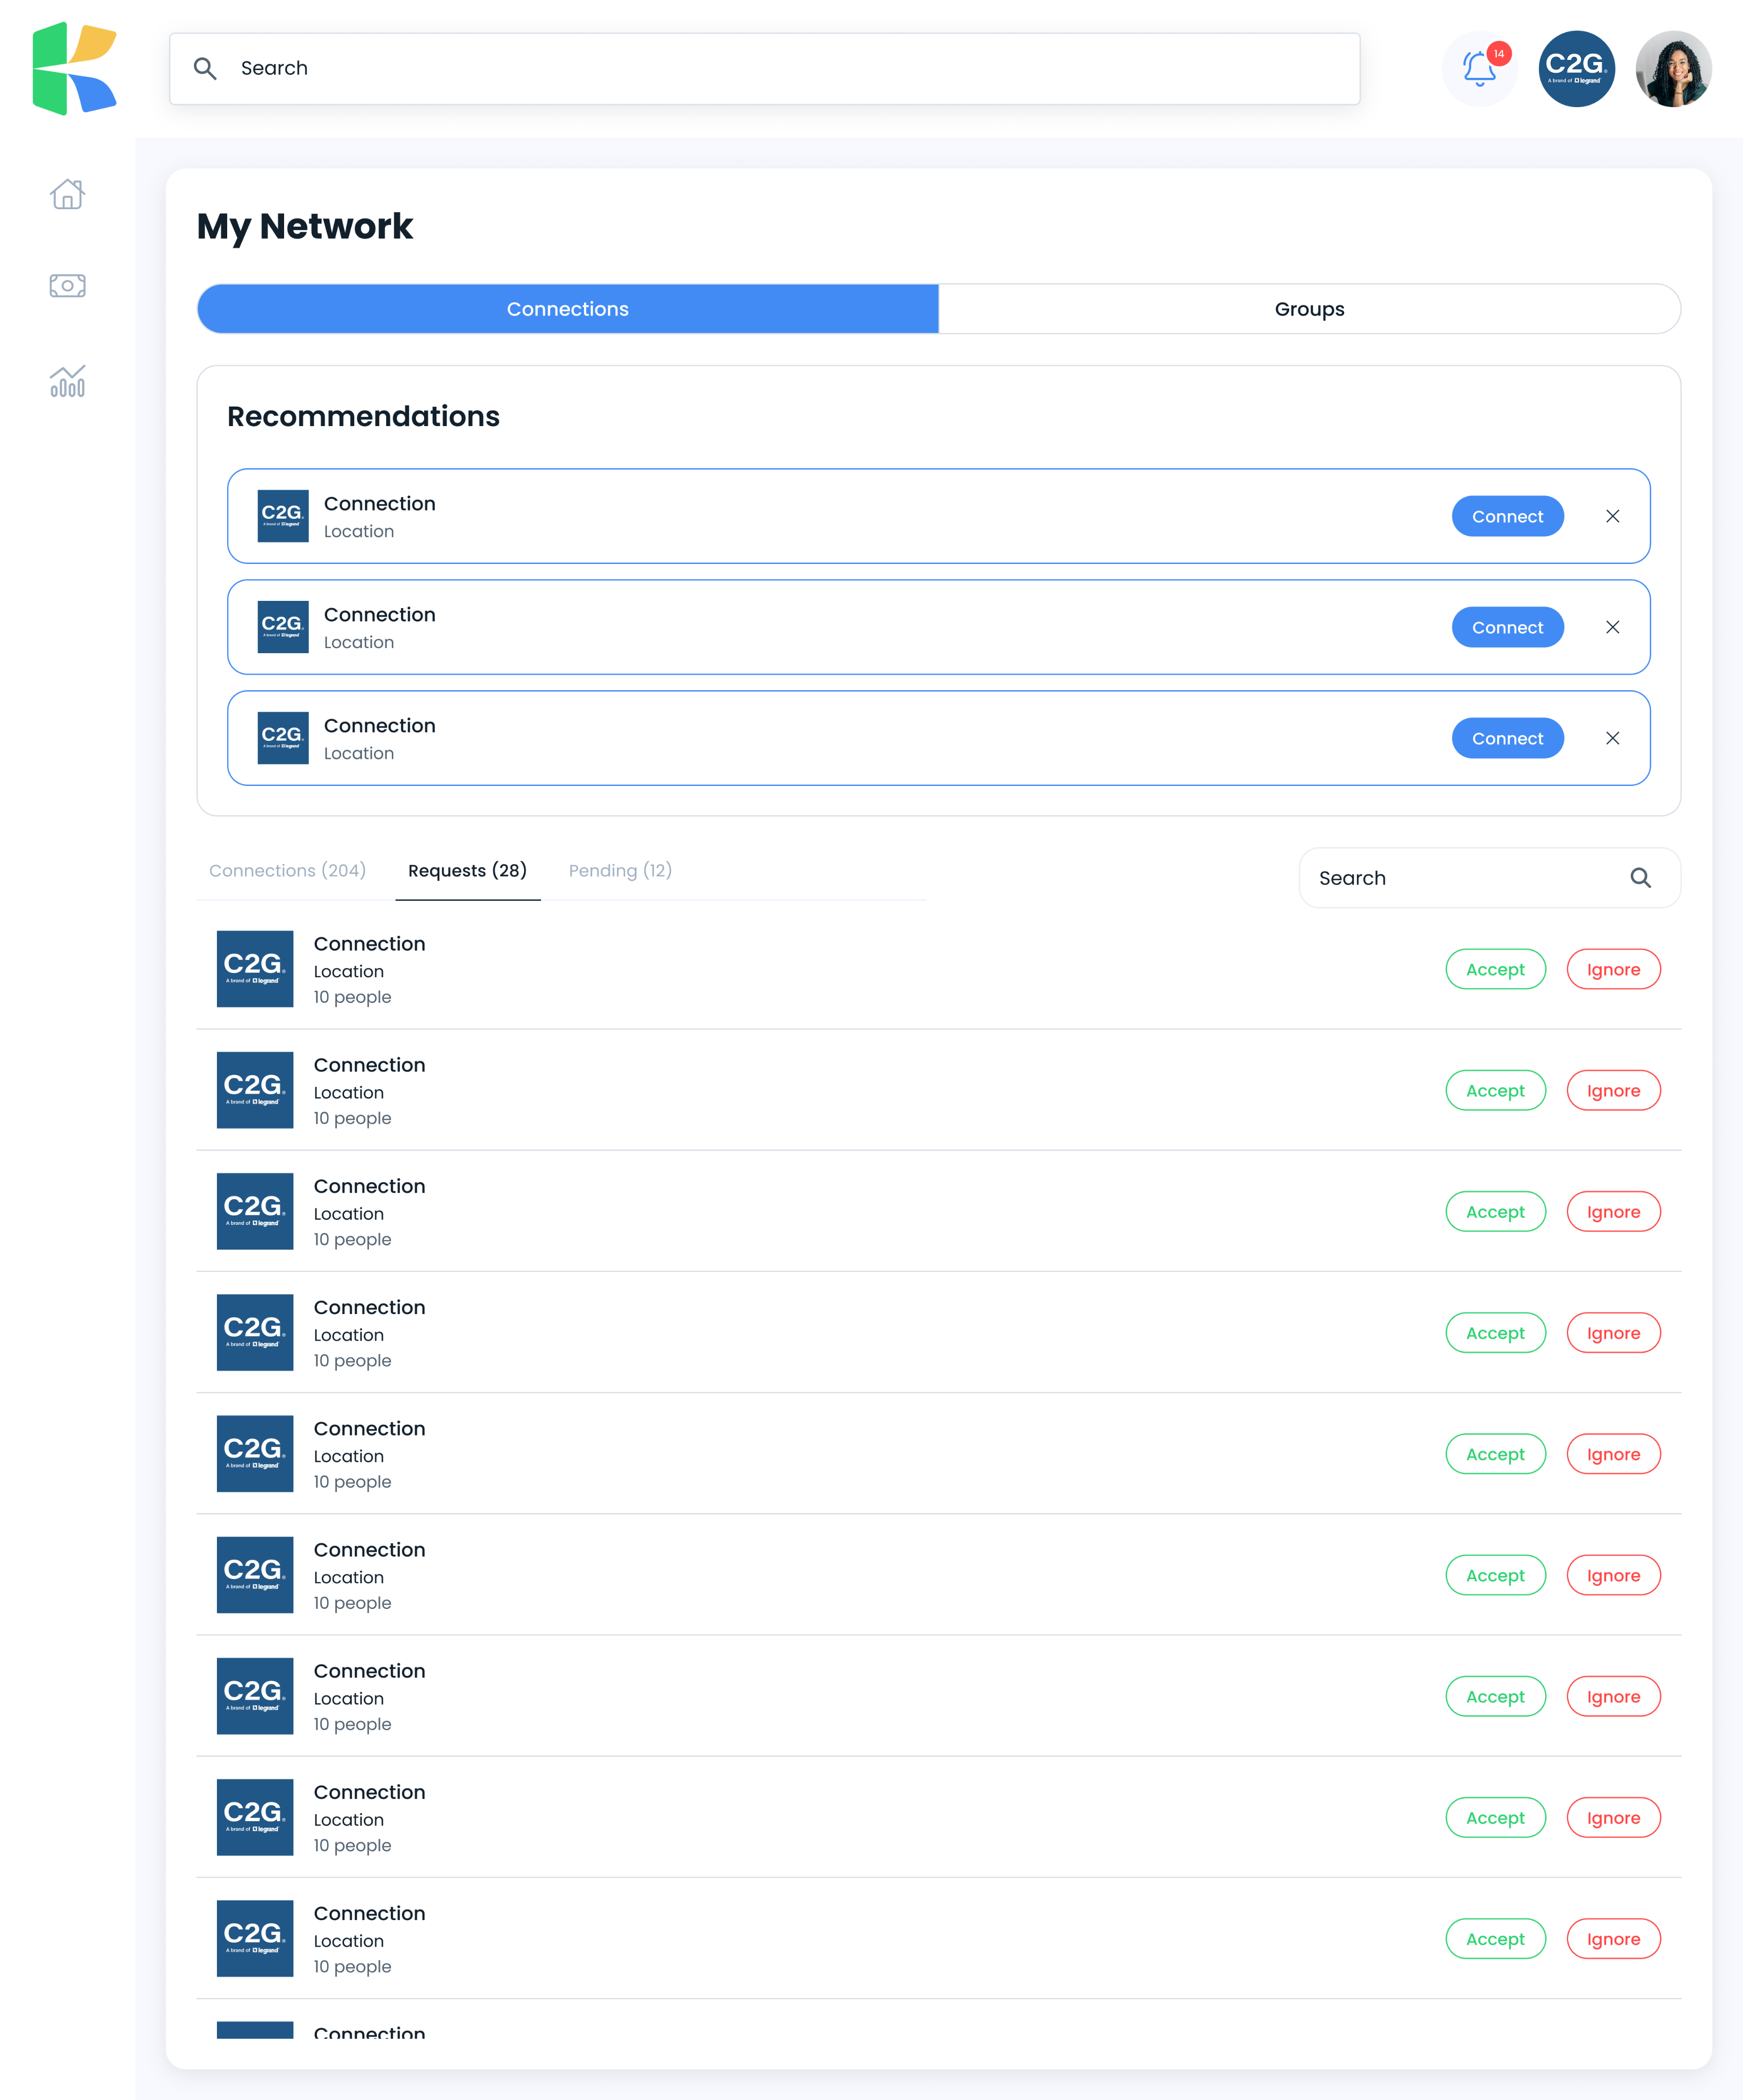Switch to the Connections main tab
The height and width of the screenshot is (2100, 1743).
click(568, 309)
